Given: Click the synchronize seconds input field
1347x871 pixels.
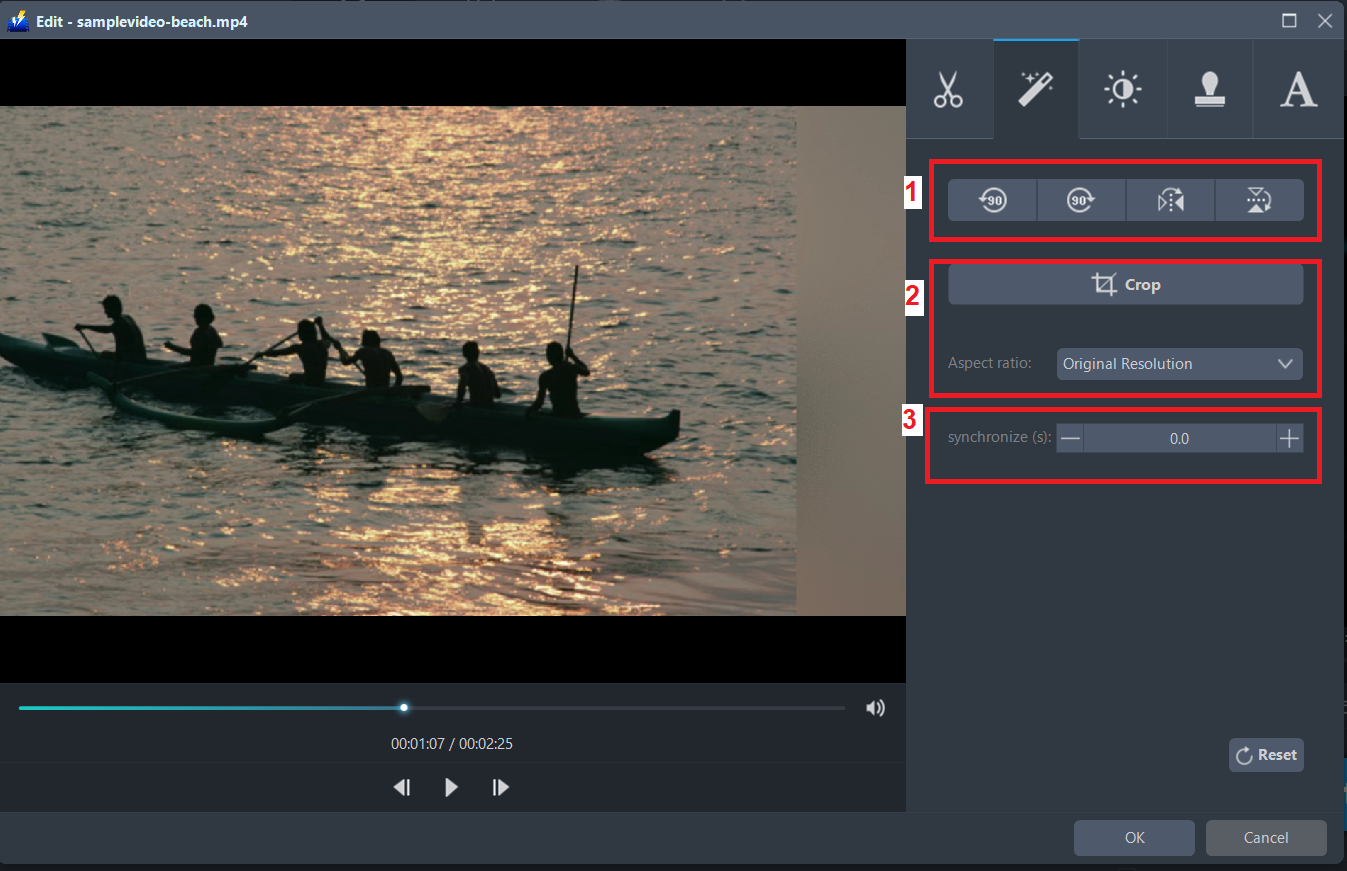Looking at the screenshot, I should (x=1180, y=437).
